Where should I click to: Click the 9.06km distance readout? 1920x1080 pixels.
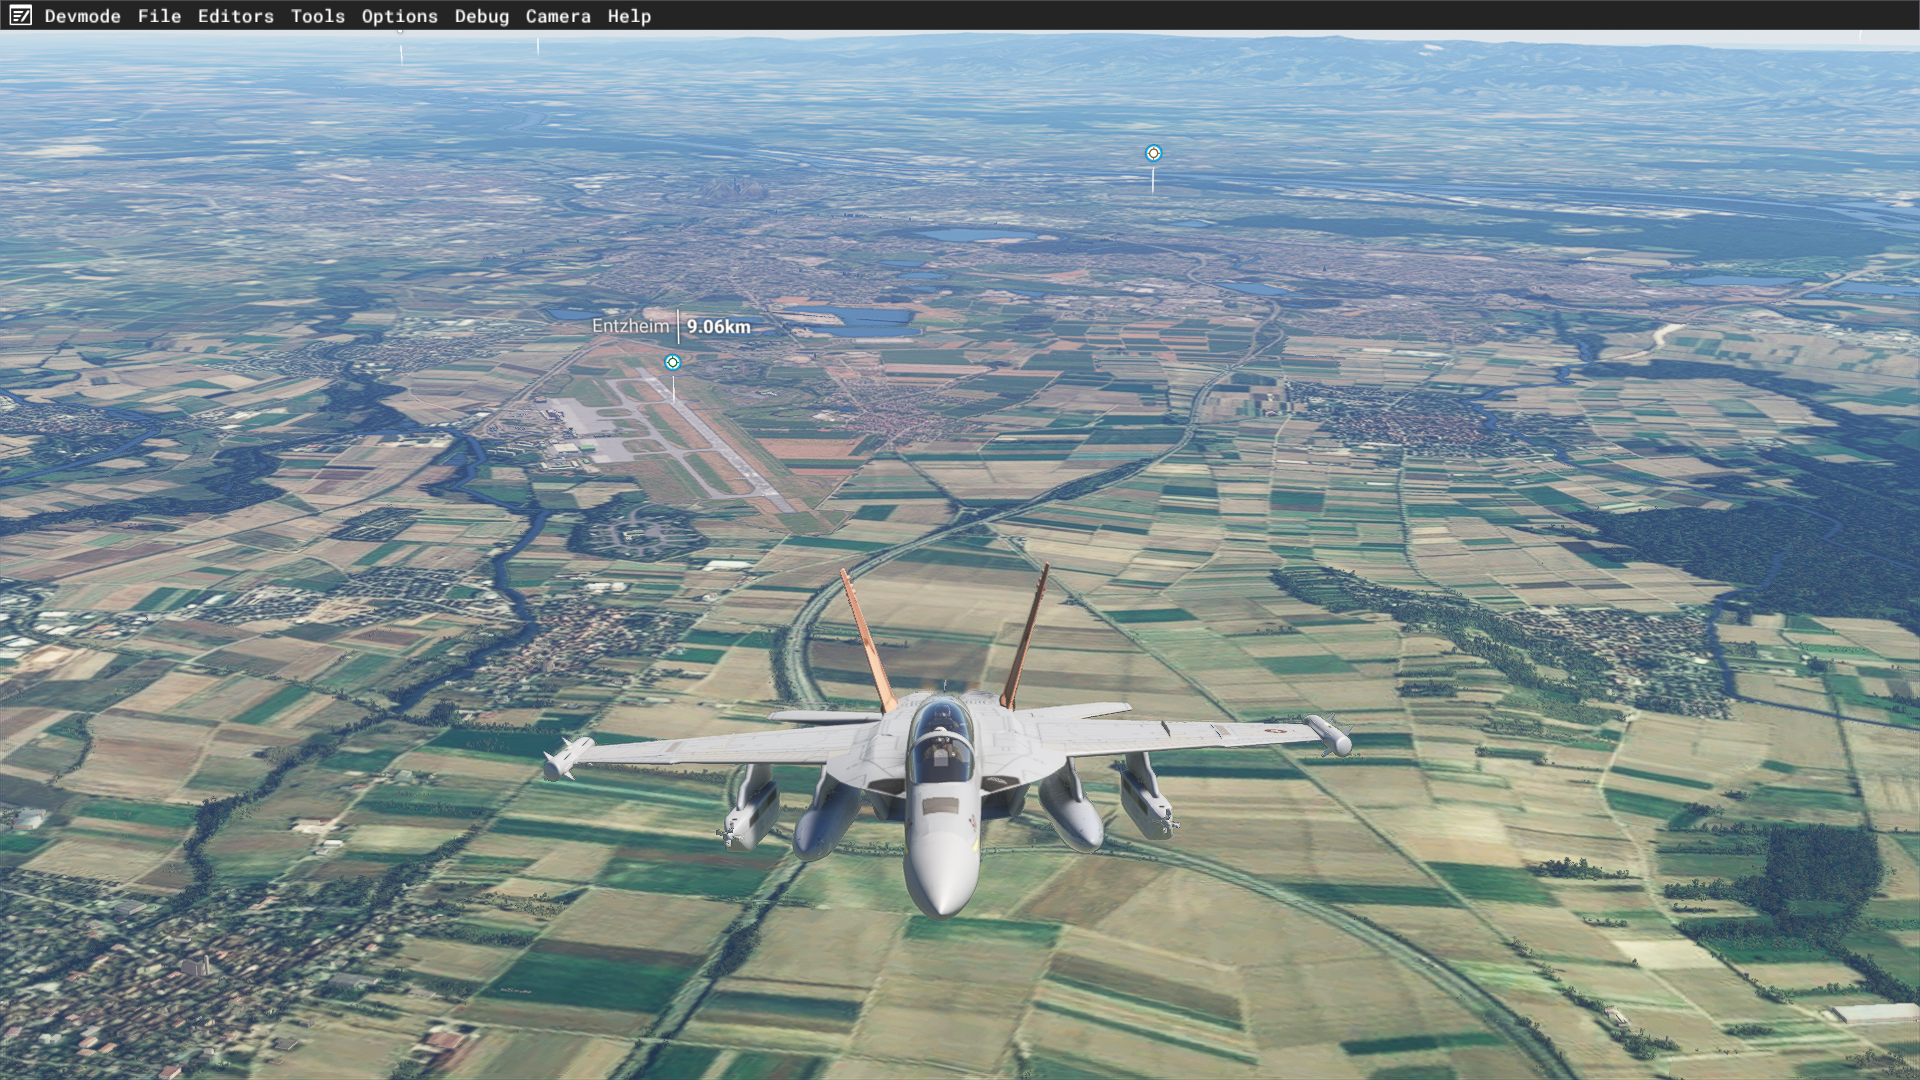click(718, 327)
